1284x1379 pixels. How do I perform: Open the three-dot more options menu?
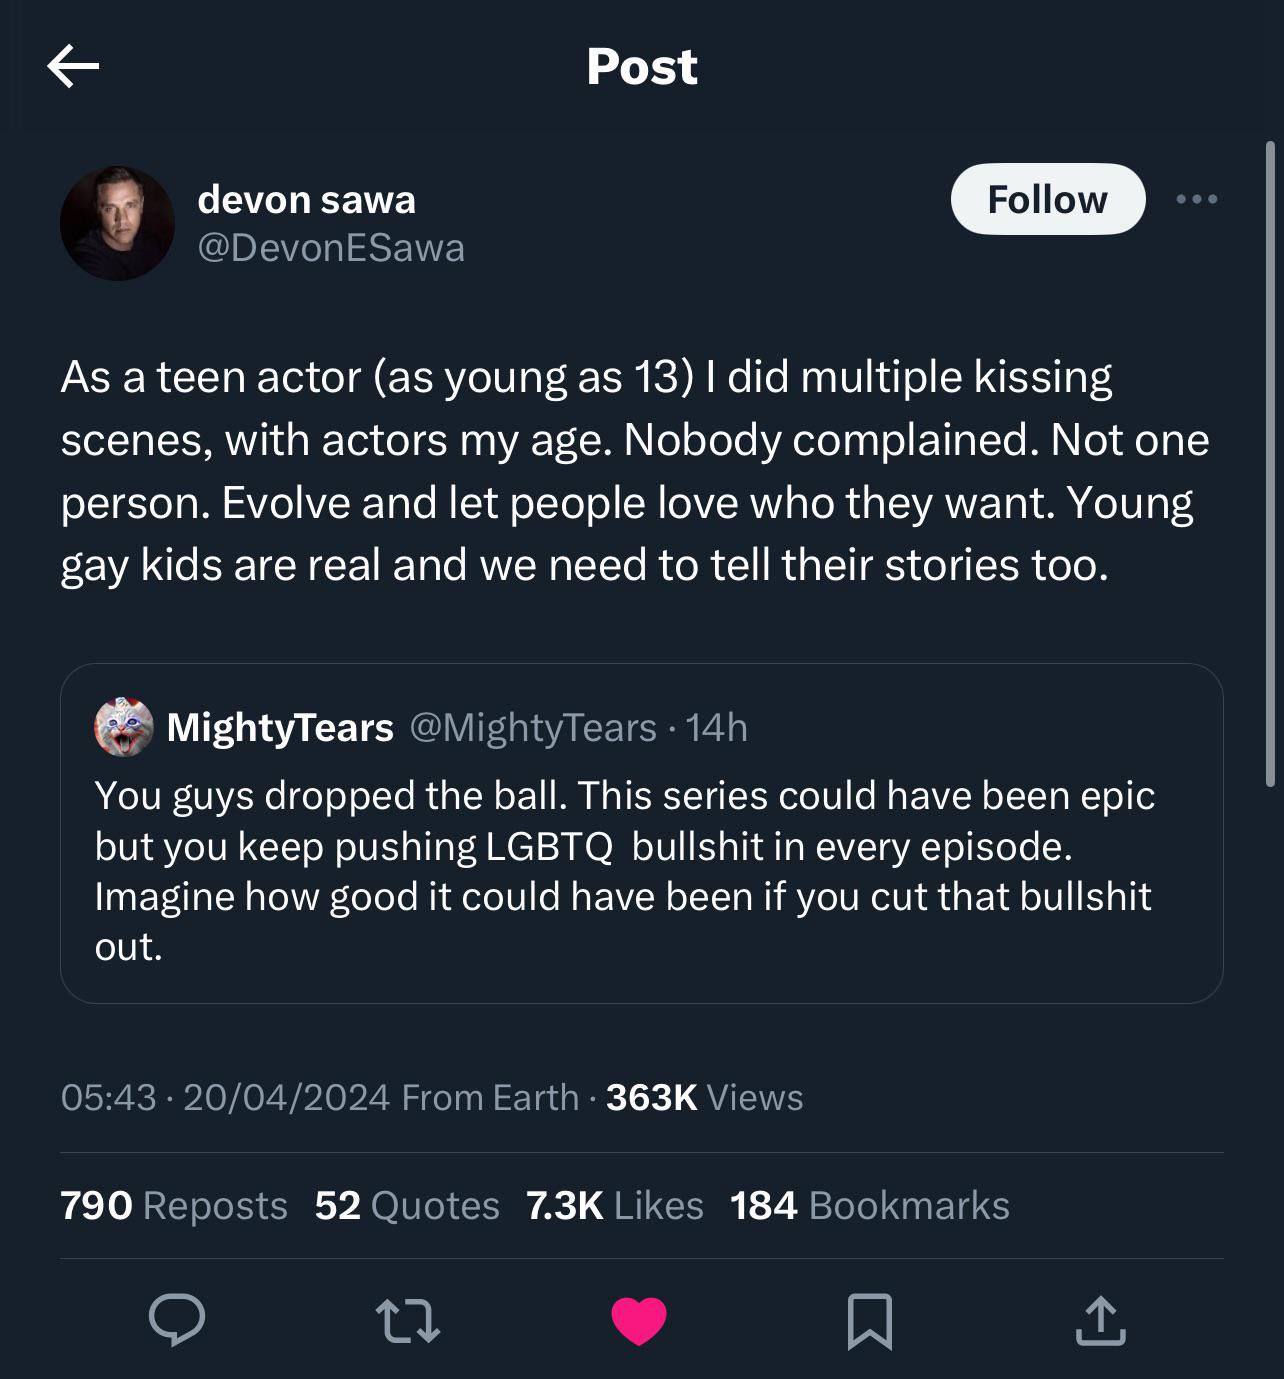click(x=1196, y=199)
